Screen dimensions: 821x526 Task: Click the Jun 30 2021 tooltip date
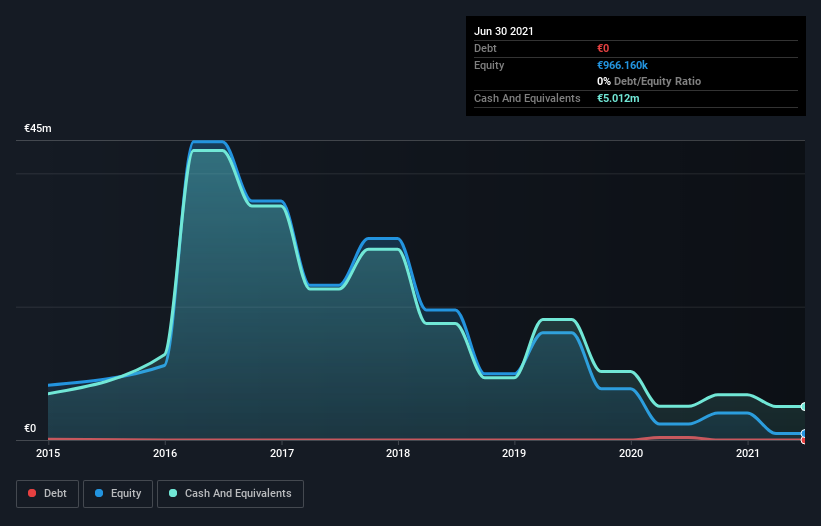point(504,31)
